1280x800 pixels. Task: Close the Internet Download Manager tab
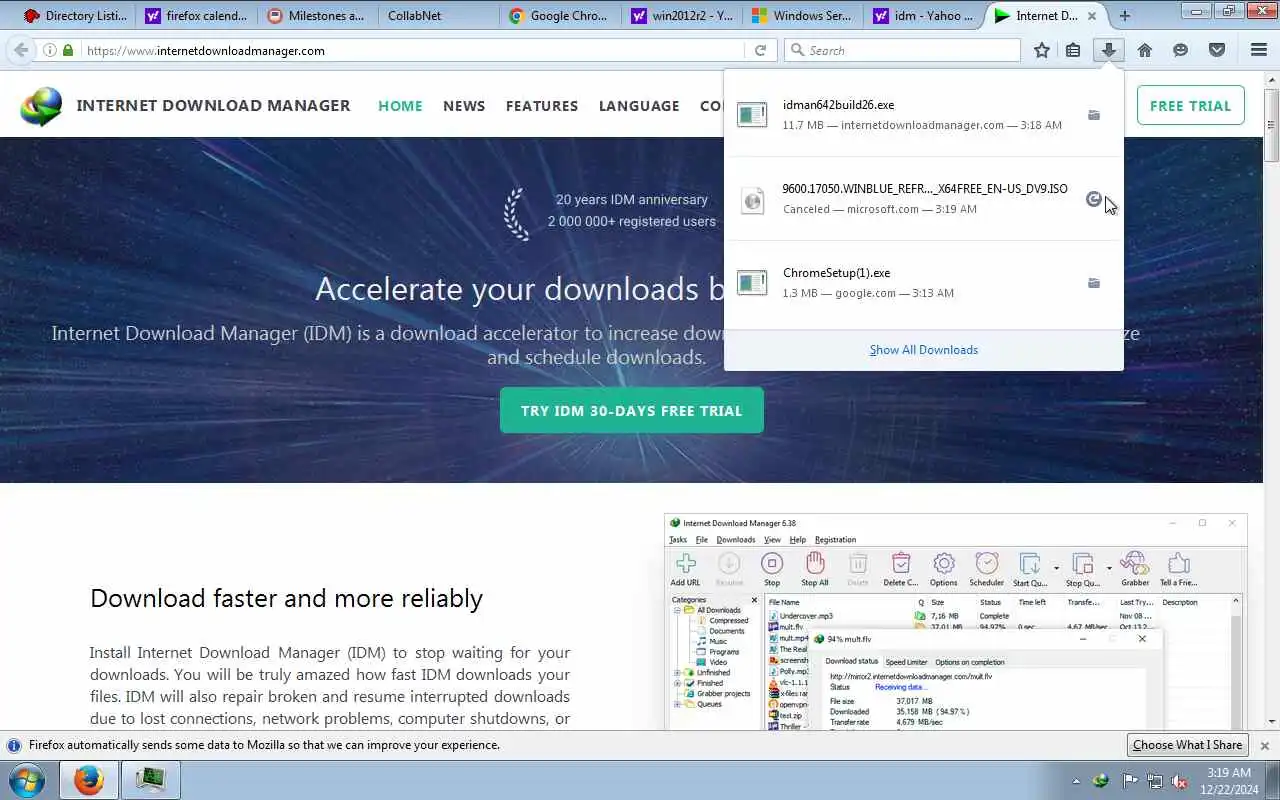click(1092, 16)
